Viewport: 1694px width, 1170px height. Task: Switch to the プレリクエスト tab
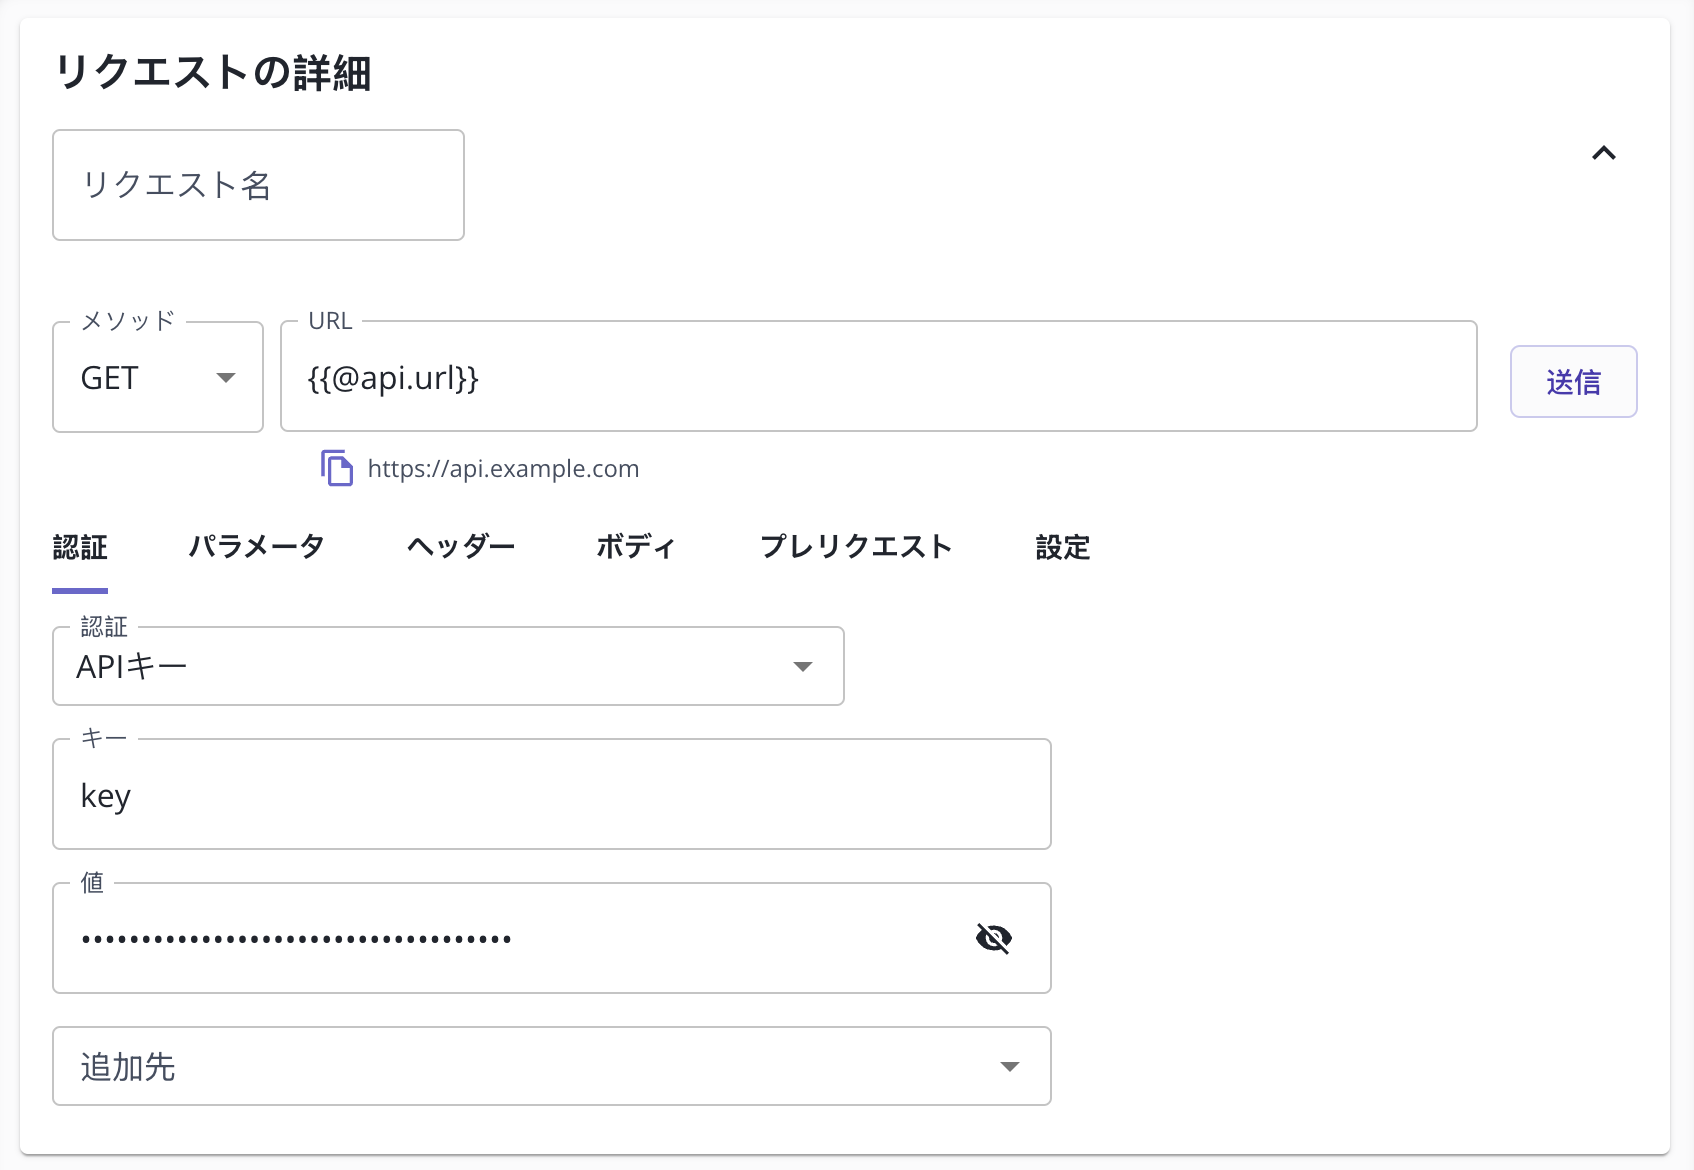point(856,547)
